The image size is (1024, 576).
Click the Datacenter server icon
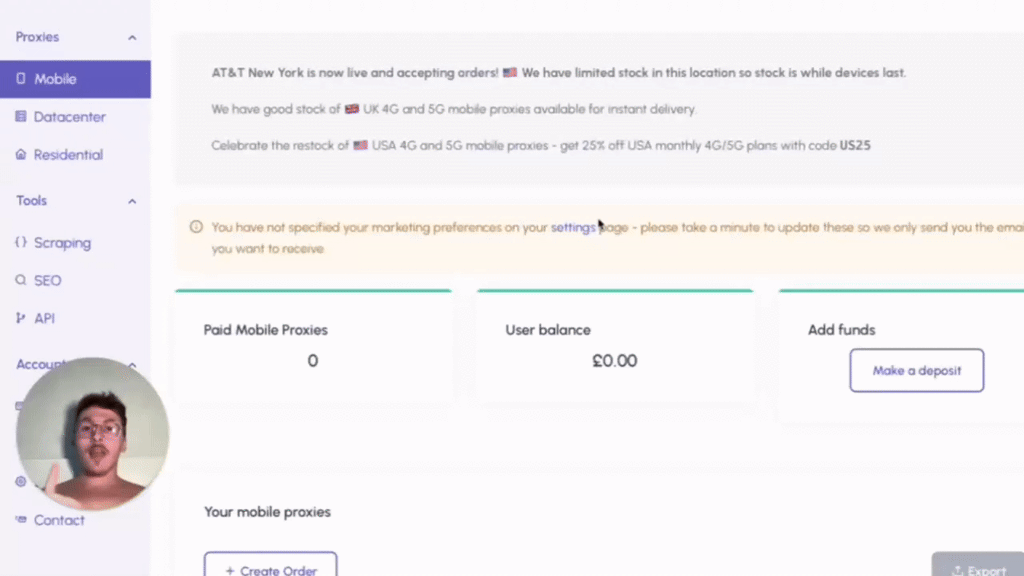click(x=22, y=117)
